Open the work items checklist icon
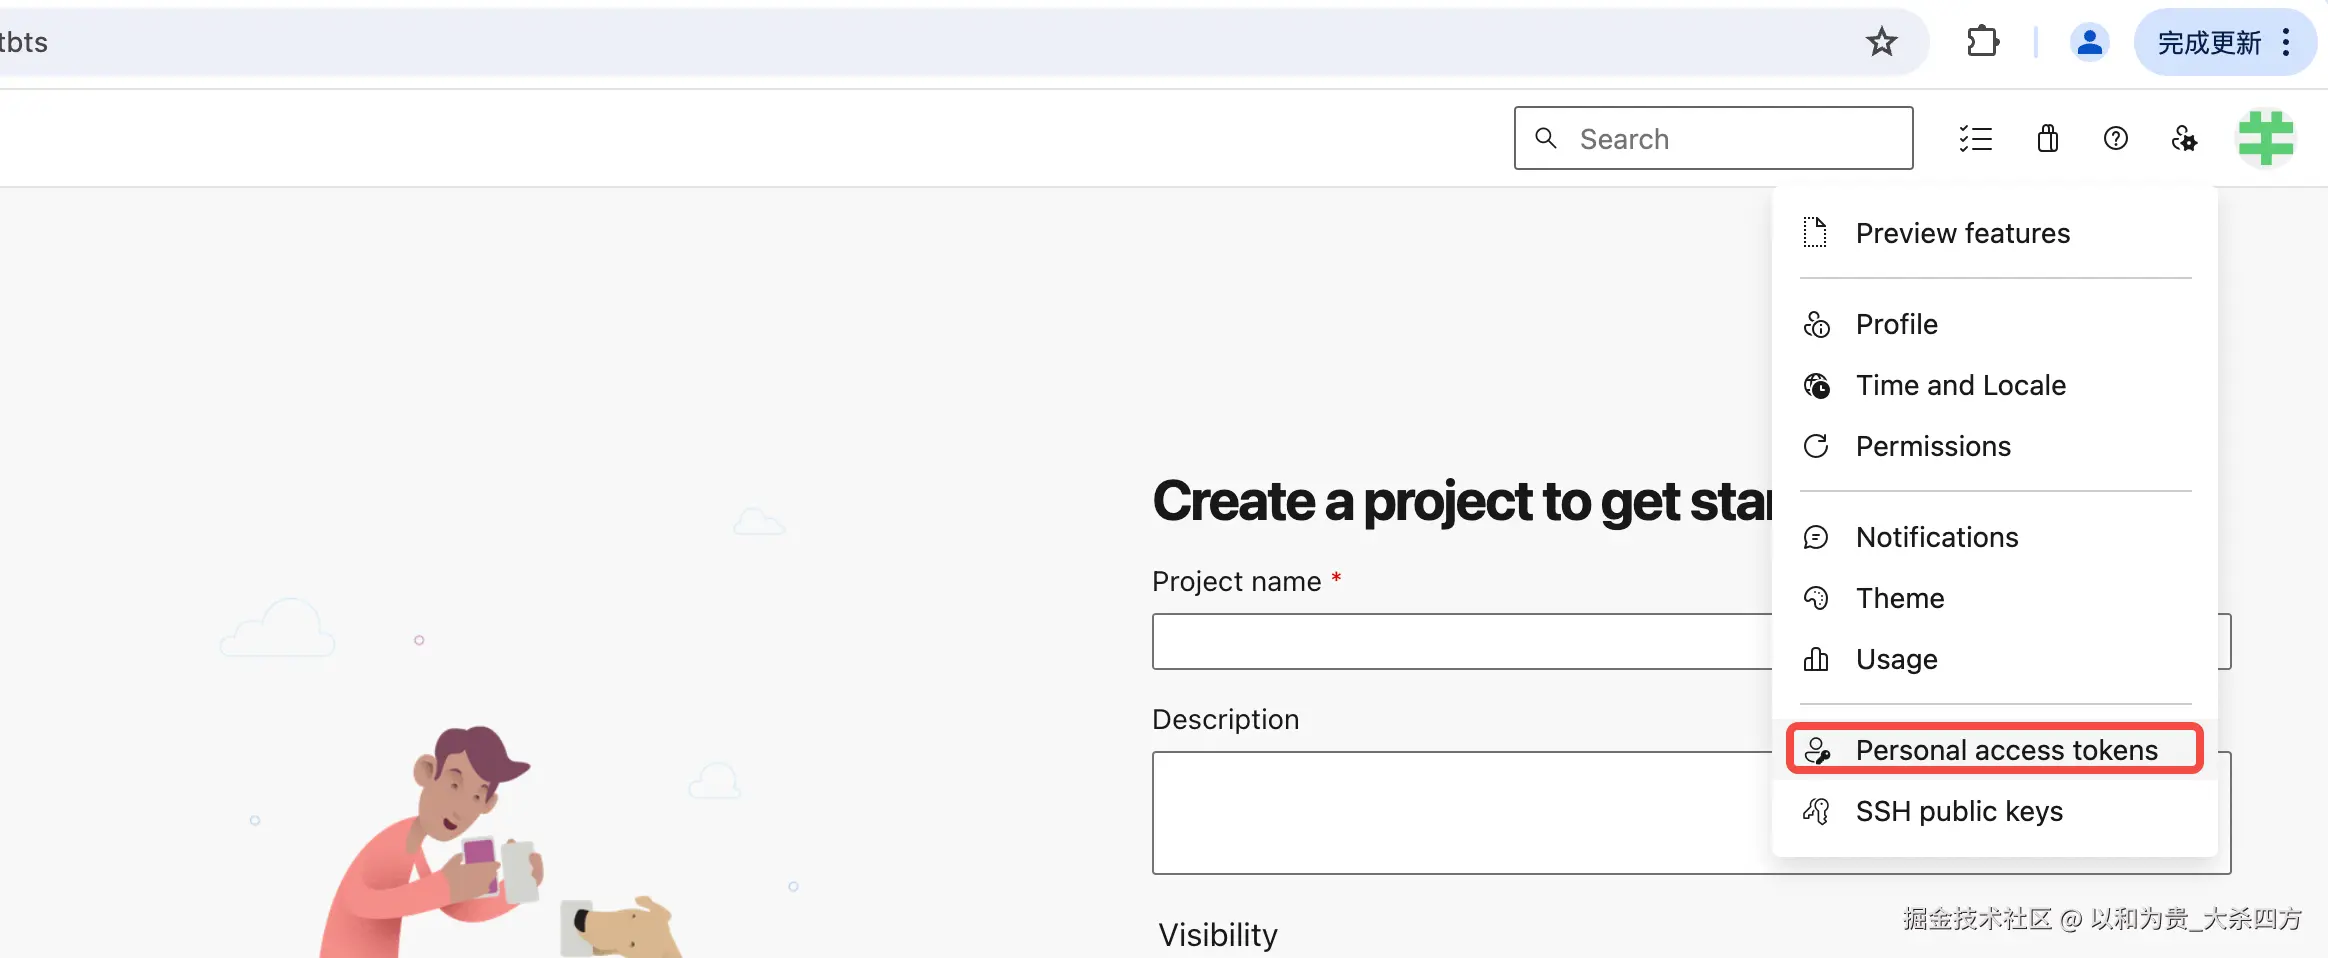2328x958 pixels. tap(1975, 139)
